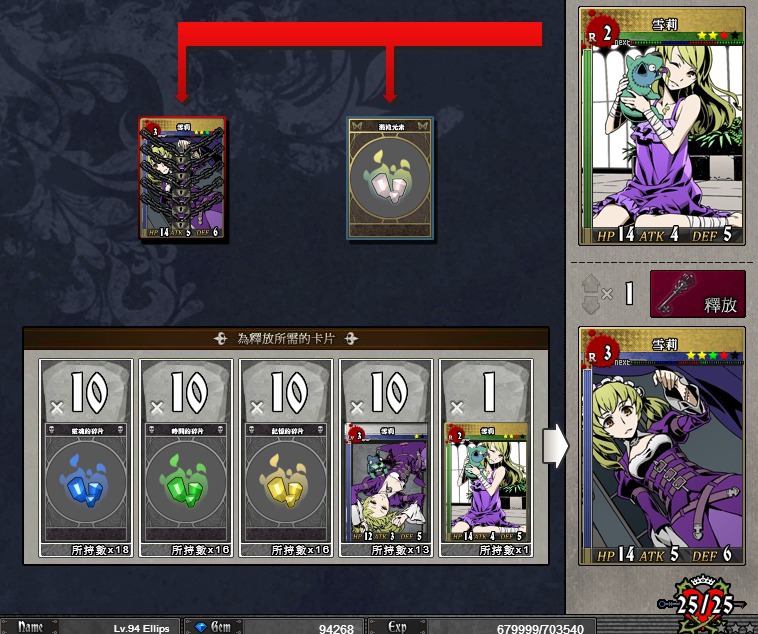The width and height of the screenshot is (758, 634).
Task: Select the chained locked 雪莉 card
Action: [182, 178]
